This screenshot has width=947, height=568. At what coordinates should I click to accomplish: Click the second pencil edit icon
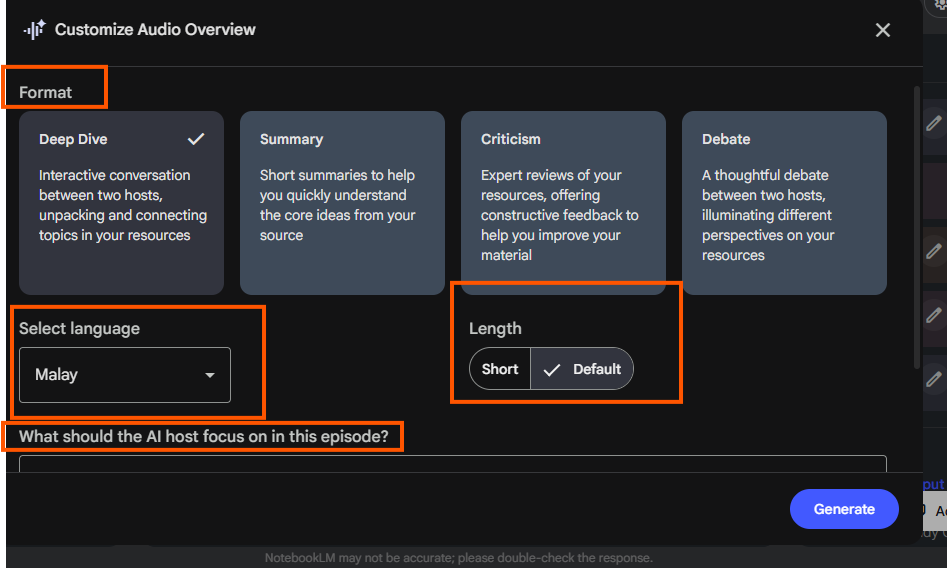point(933,249)
